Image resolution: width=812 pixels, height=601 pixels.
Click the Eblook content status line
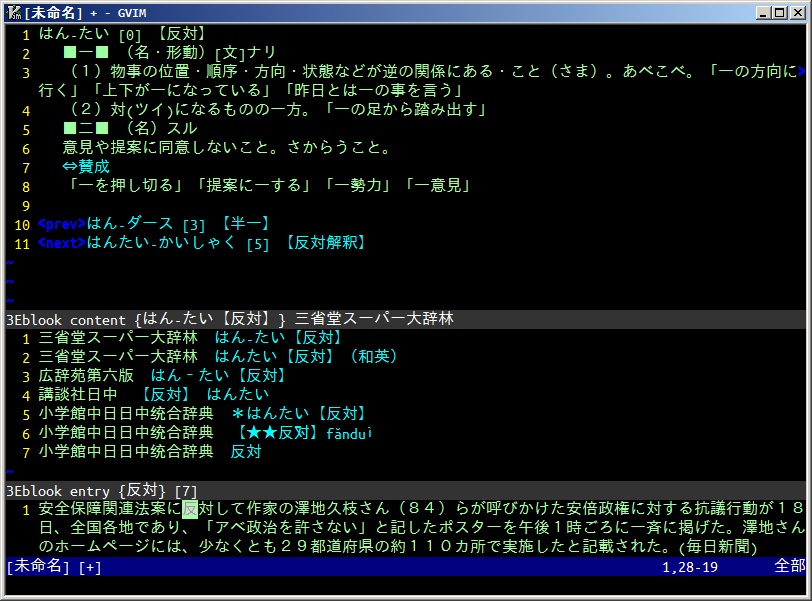[406, 319]
